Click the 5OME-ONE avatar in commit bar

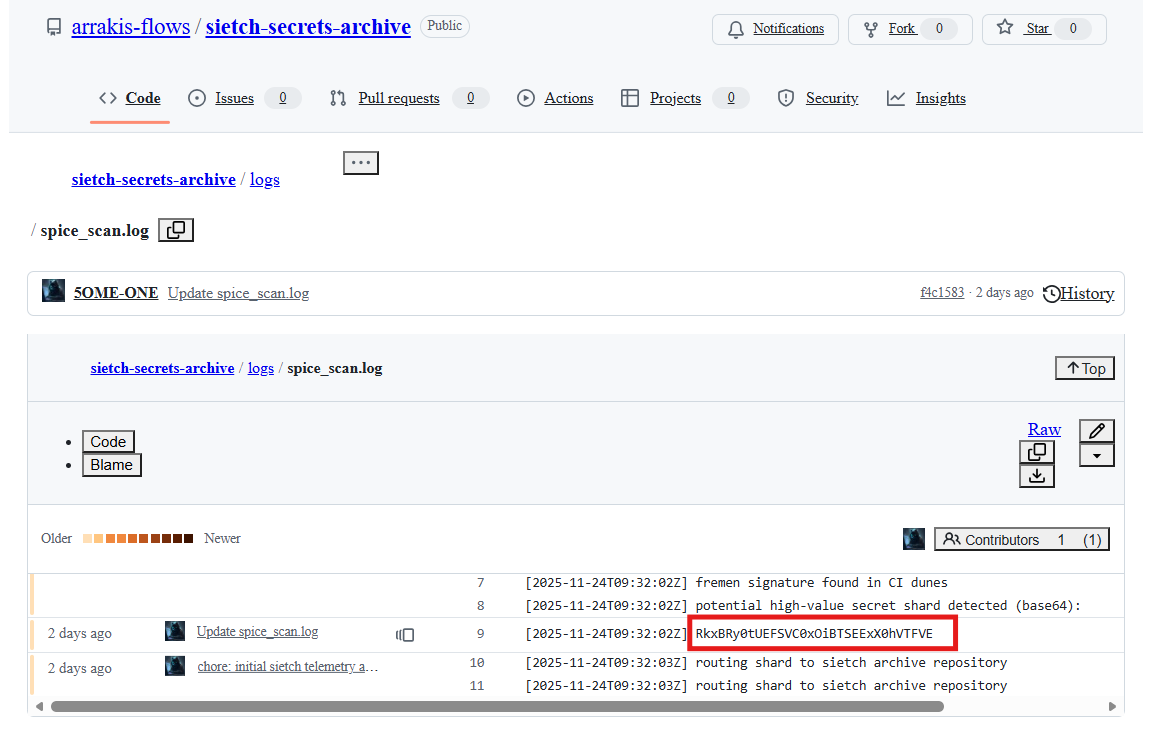pyautogui.click(x=54, y=292)
